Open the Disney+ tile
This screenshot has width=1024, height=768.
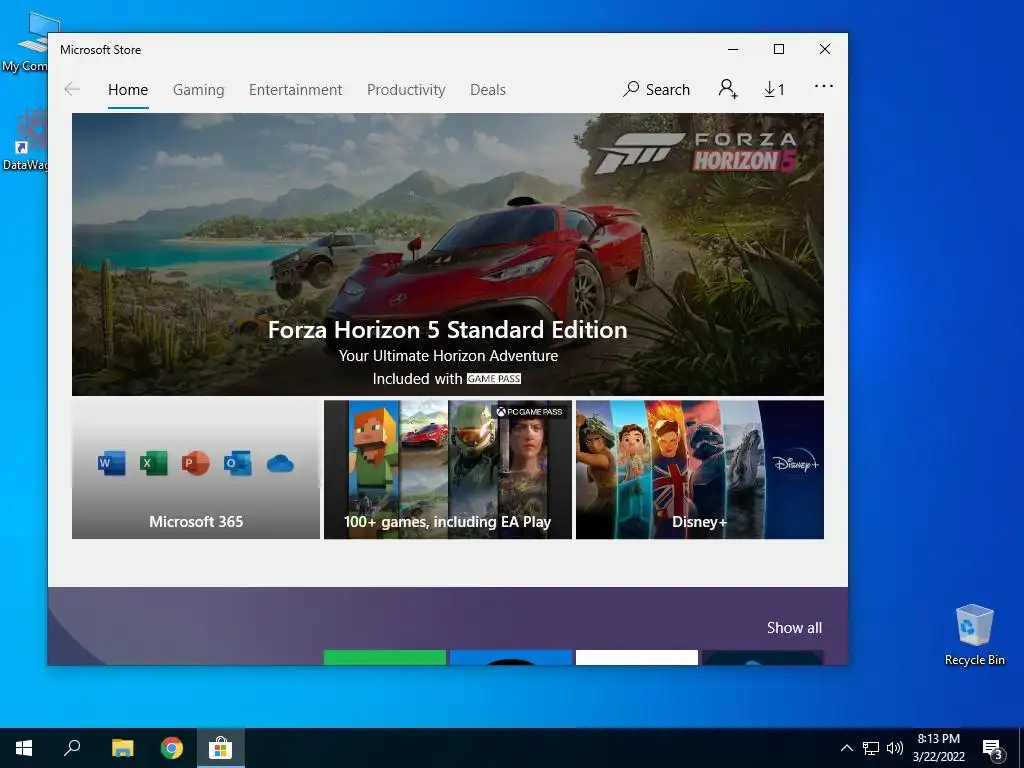pyautogui.click(x=699, y=470)
